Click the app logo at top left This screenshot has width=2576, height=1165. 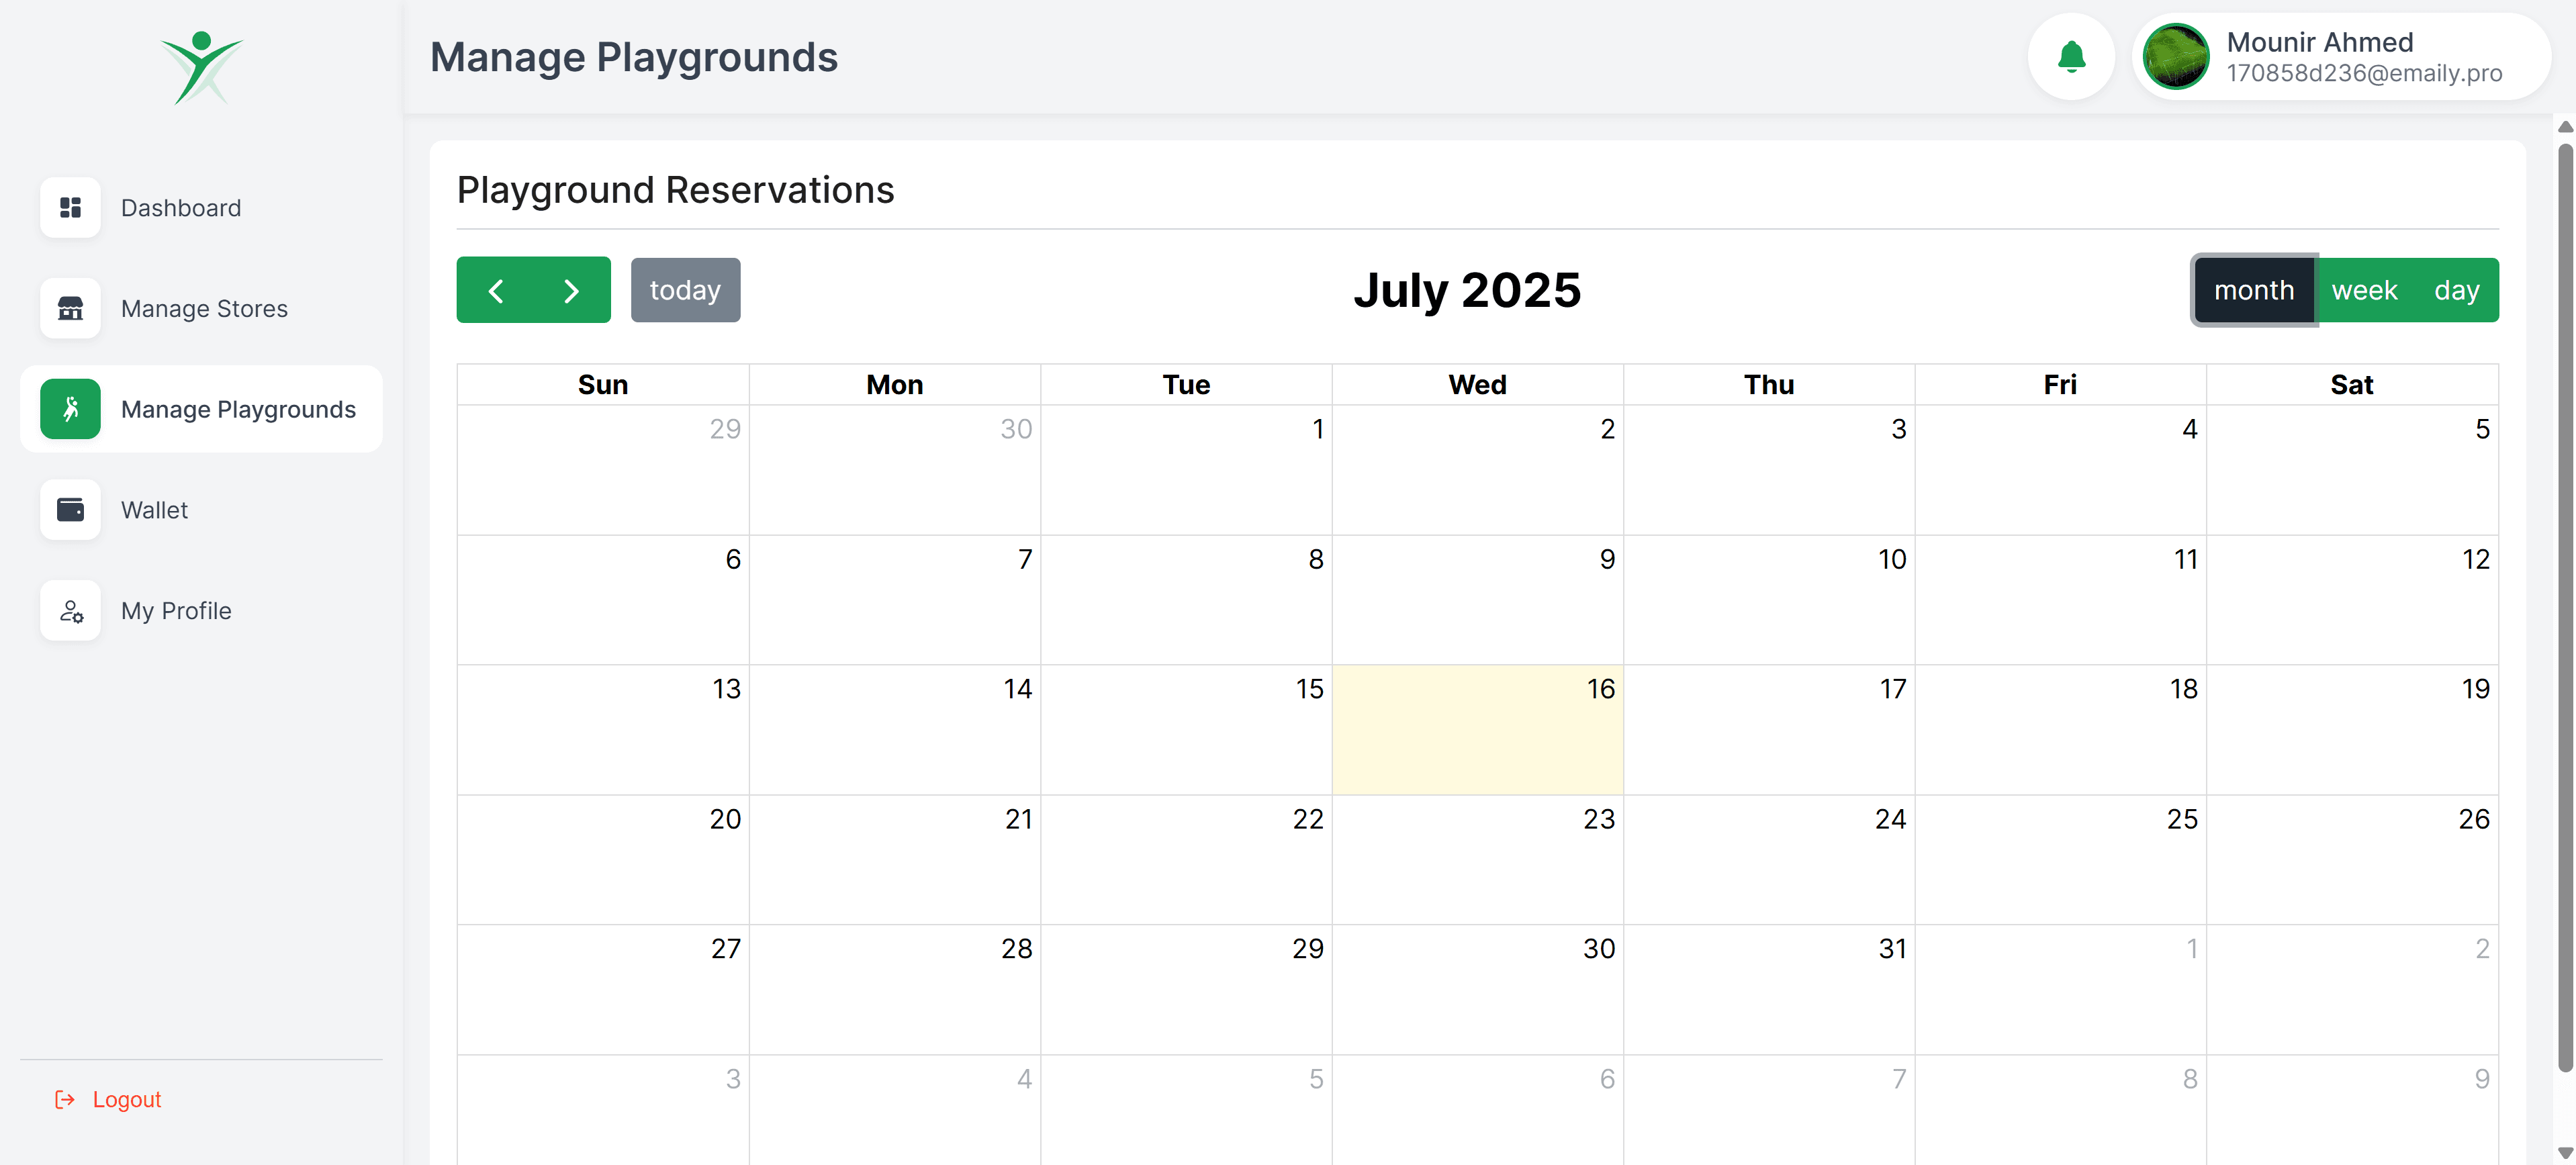pyautogui.click(x=201, y=68)
